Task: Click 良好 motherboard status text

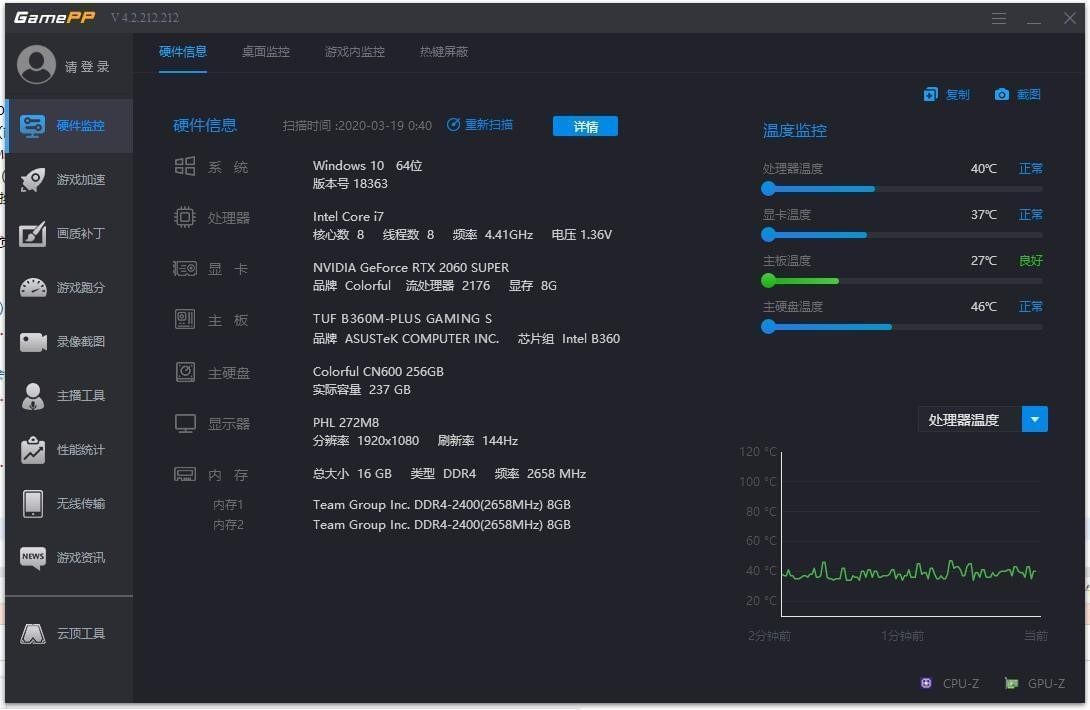Action: click(x=1031, y=260)
